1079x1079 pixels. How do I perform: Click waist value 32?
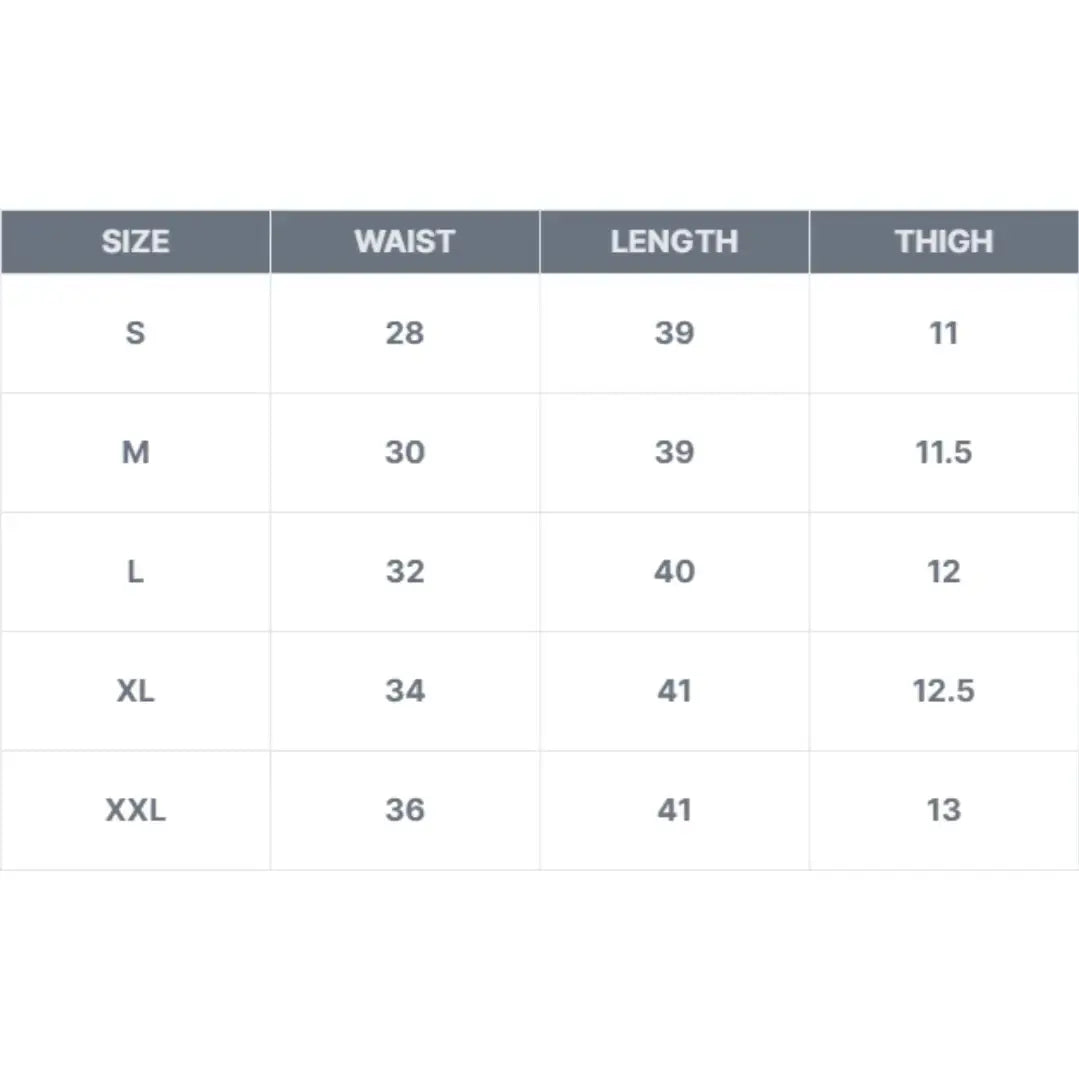coord(405,572)
